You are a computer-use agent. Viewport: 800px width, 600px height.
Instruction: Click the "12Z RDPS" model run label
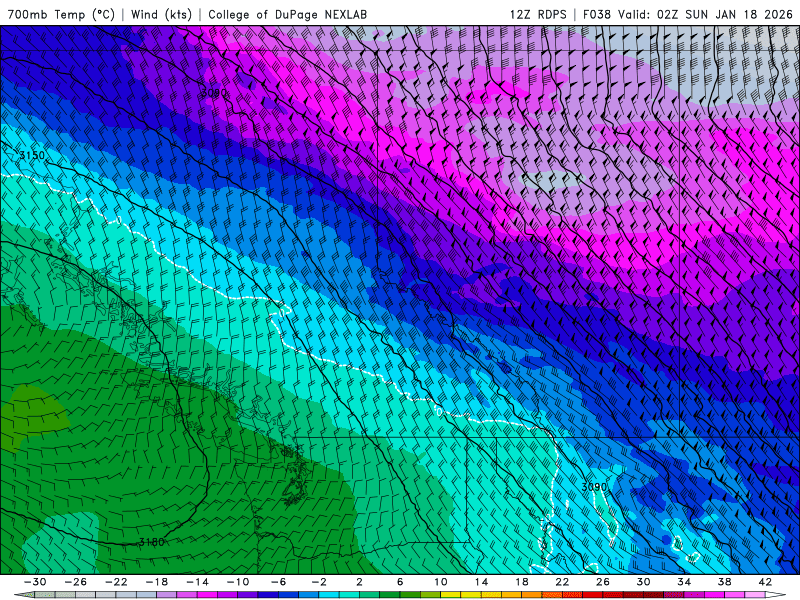click(x=538, y=14)
